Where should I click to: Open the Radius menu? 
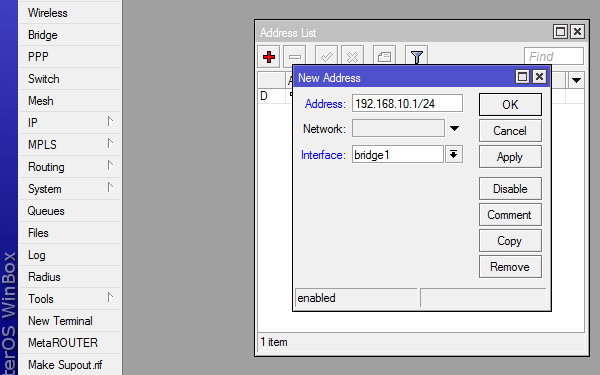coord(70,277)
